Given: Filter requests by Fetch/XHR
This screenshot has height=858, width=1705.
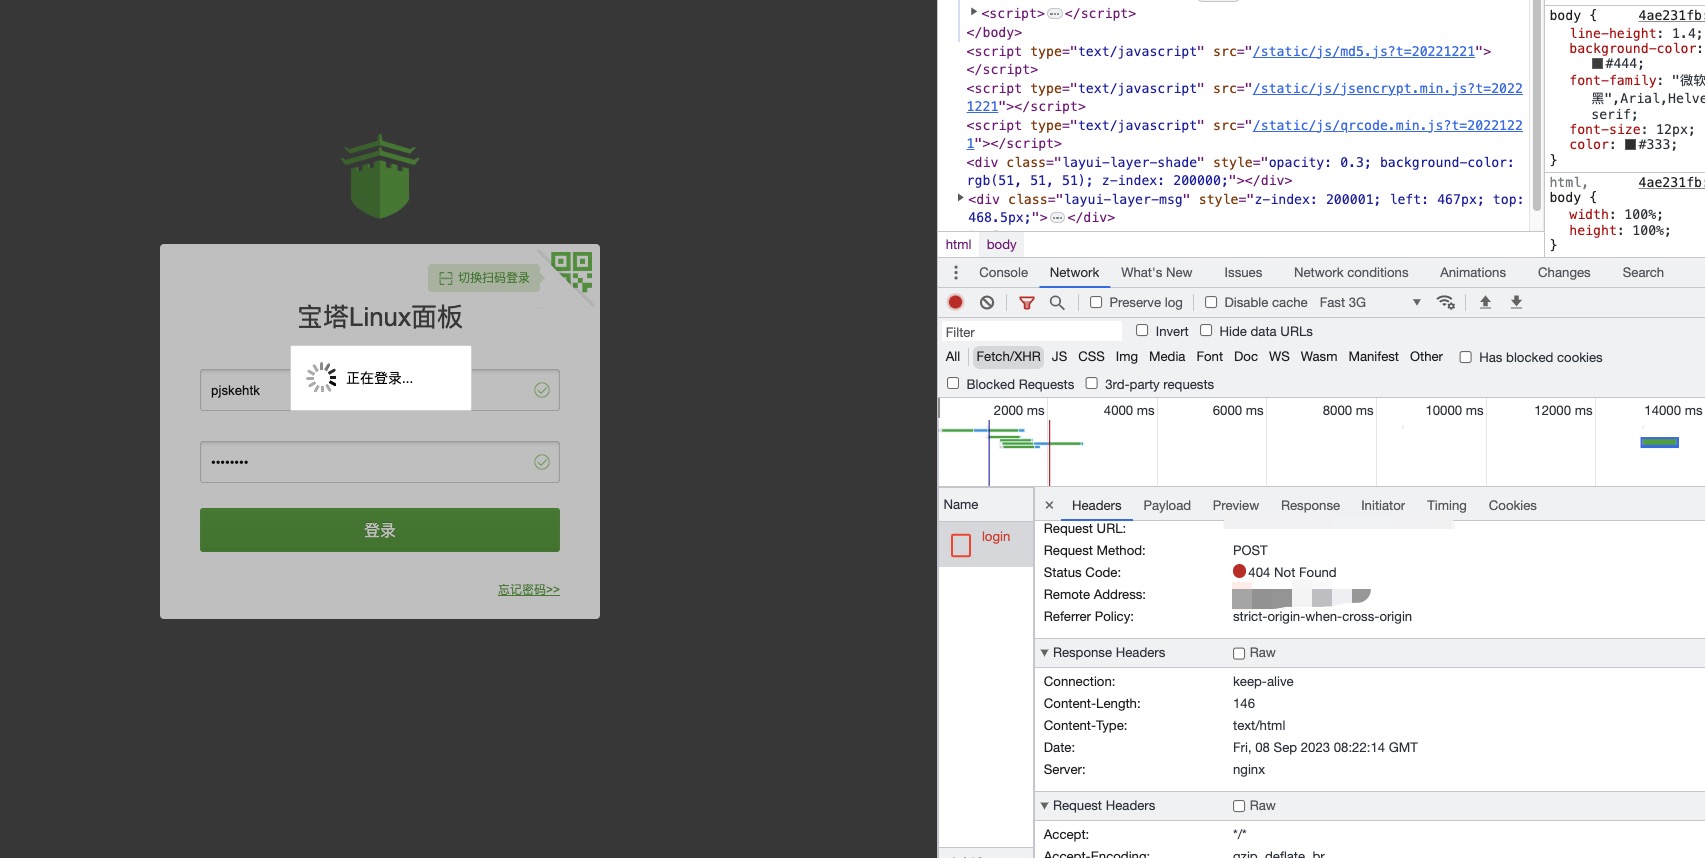Looking at the screenshot, I should 1008,356.
